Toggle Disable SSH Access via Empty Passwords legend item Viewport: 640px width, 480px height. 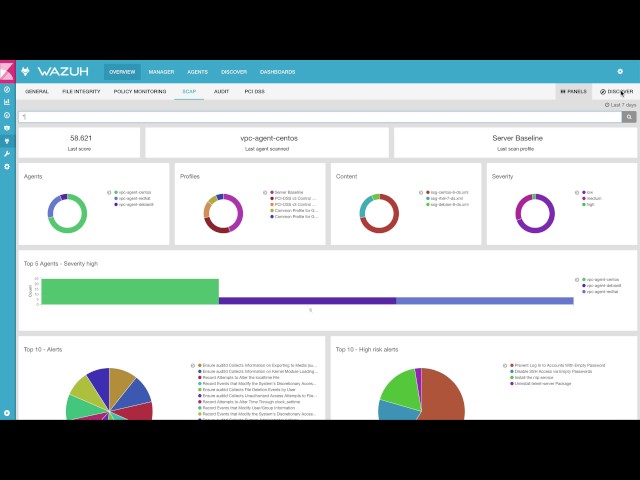click(551, 371)
